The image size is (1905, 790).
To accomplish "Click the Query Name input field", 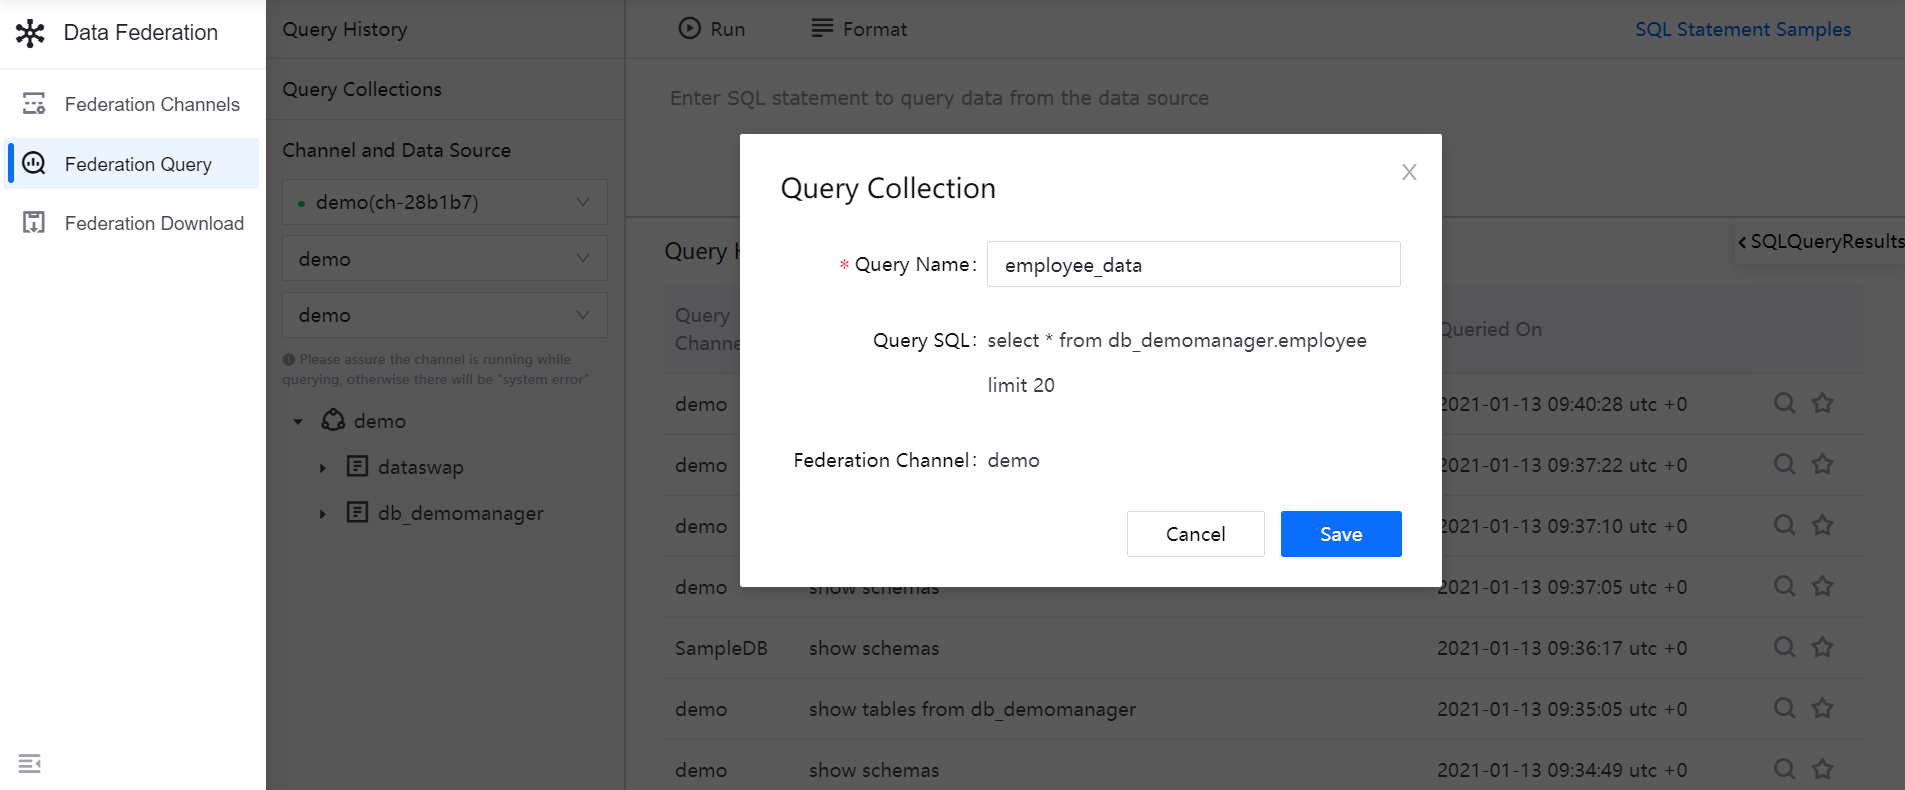I will pos(1193,264).
